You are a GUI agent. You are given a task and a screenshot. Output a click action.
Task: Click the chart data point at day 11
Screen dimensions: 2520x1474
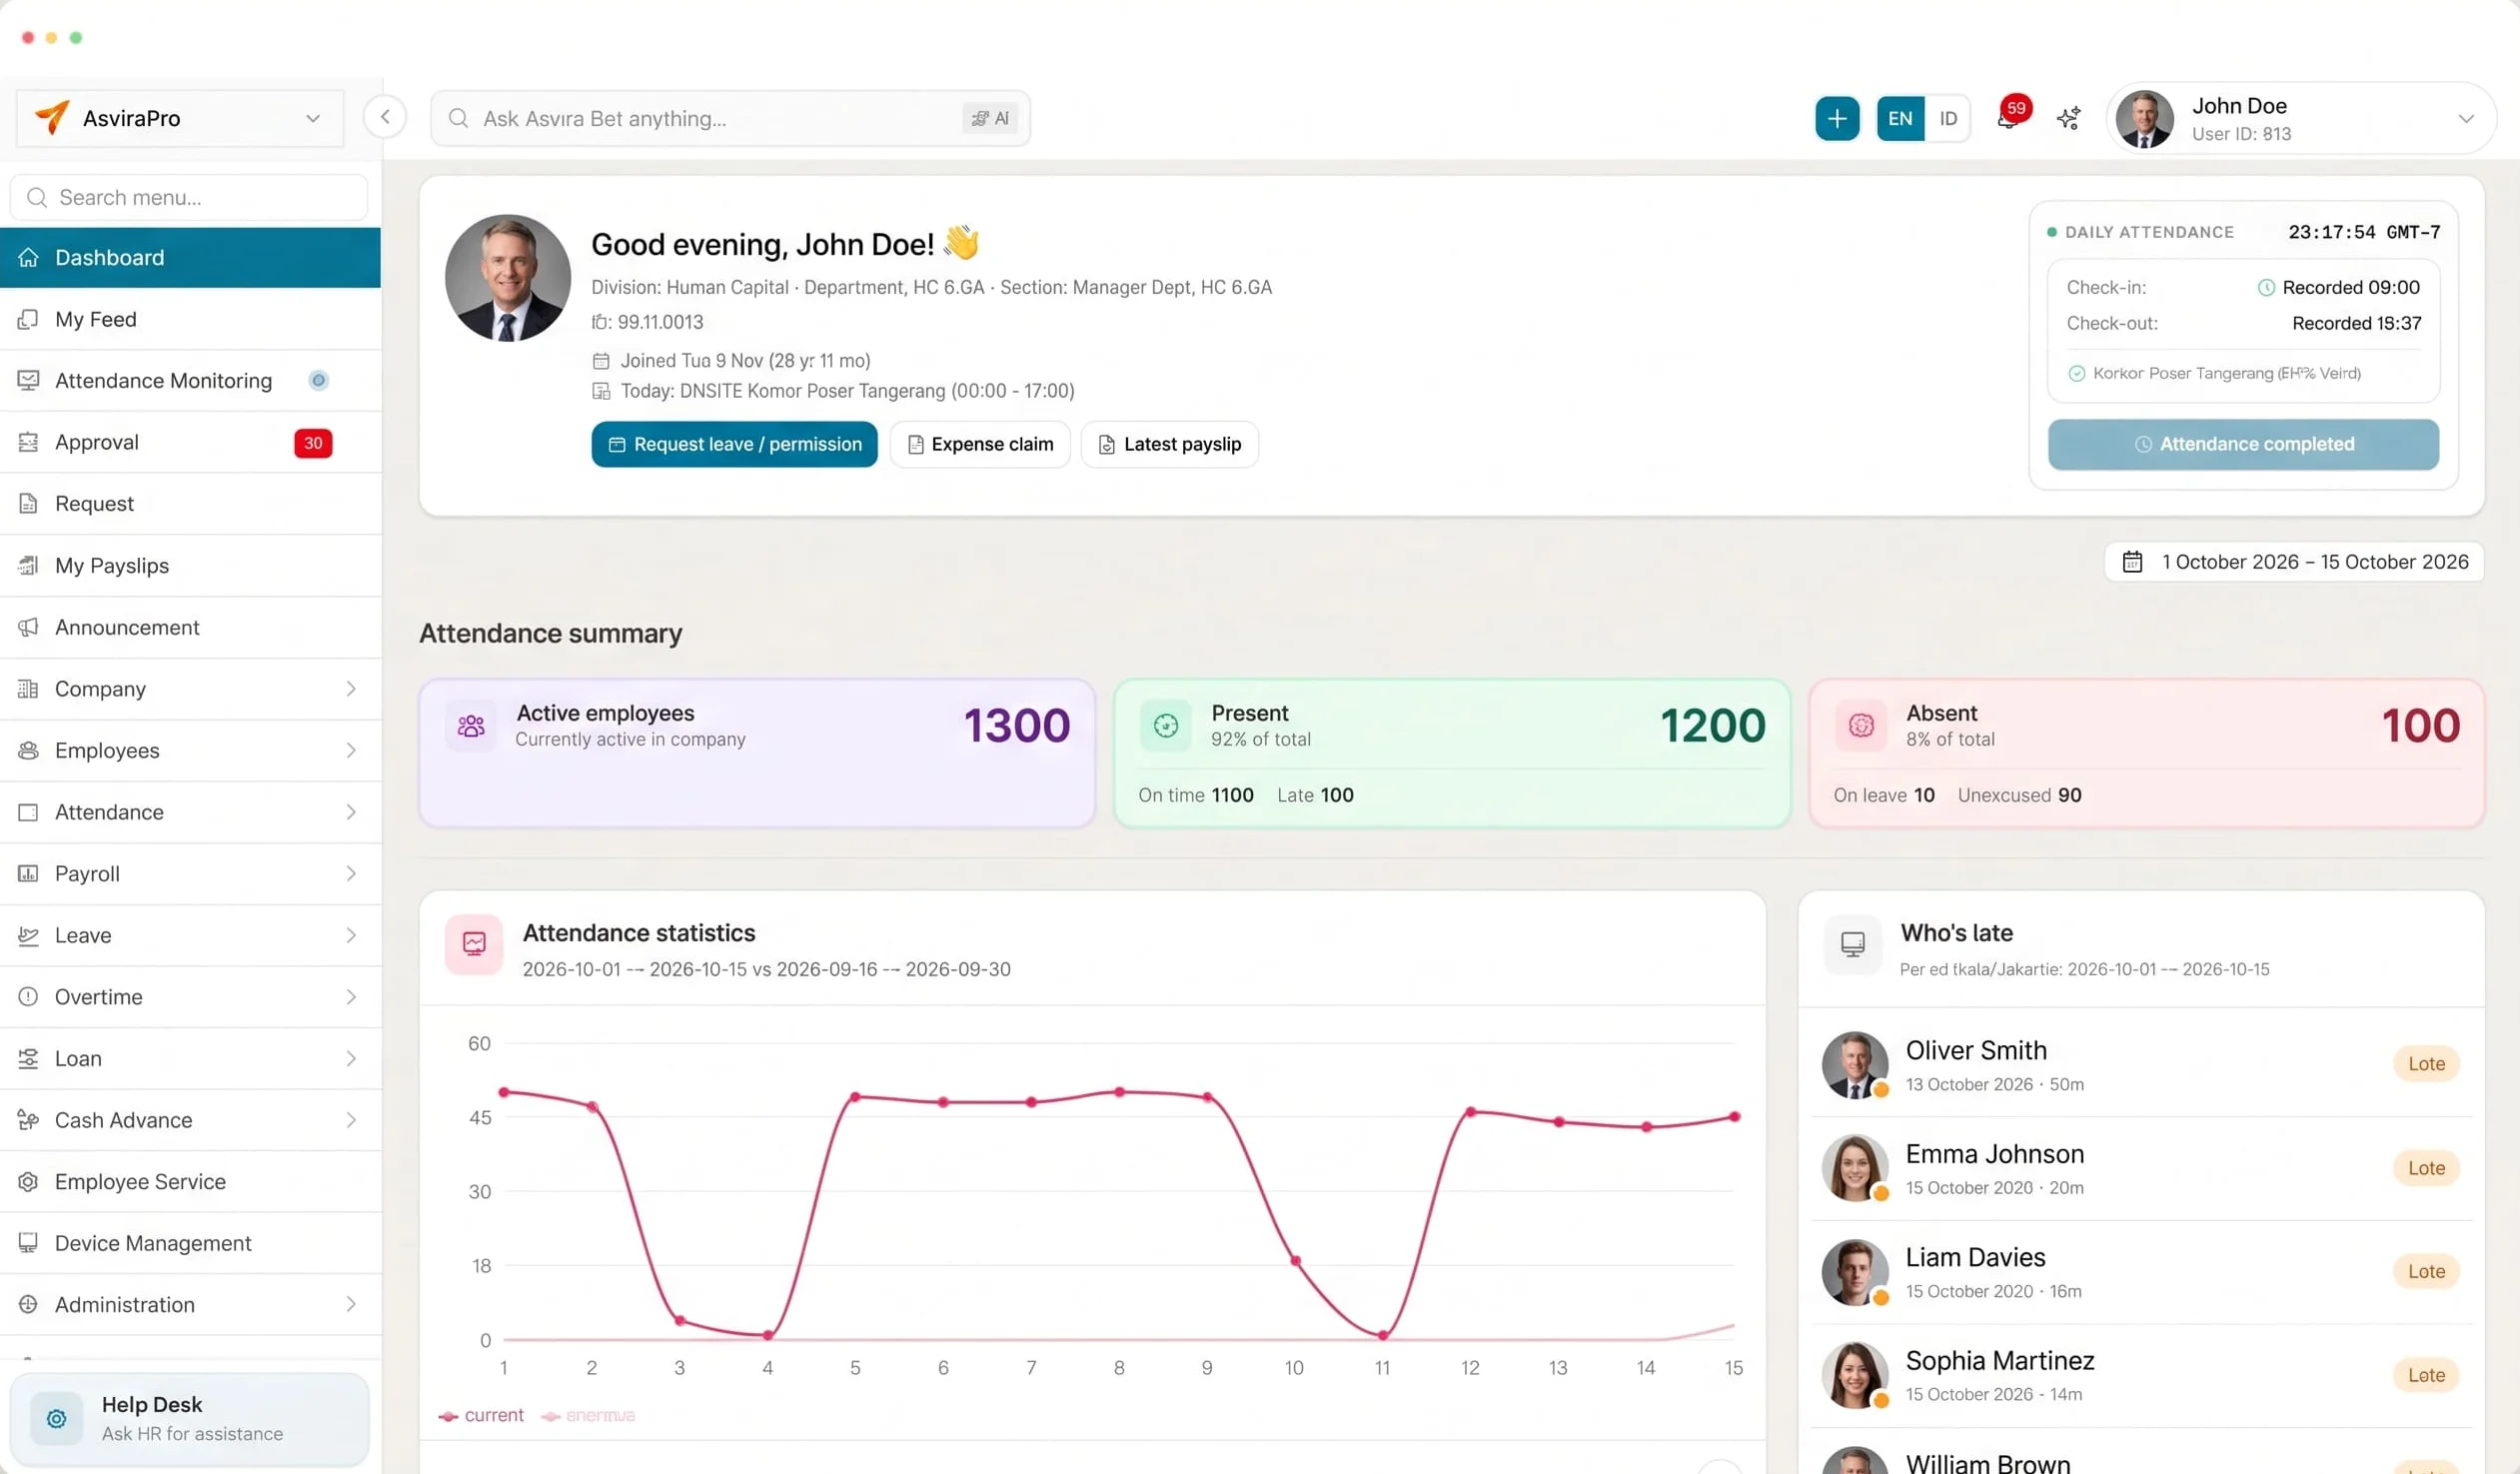pyautogui.click(x=1382, y=1335)
